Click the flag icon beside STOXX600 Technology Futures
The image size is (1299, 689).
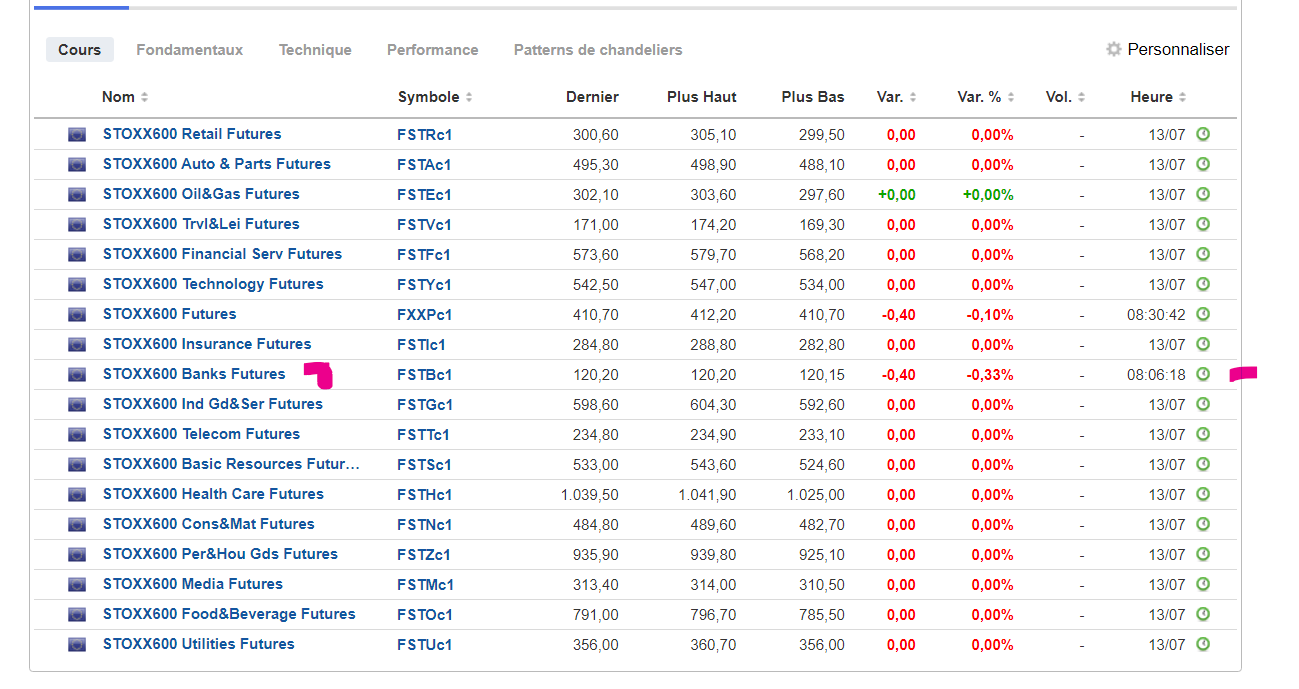[77, 284]
